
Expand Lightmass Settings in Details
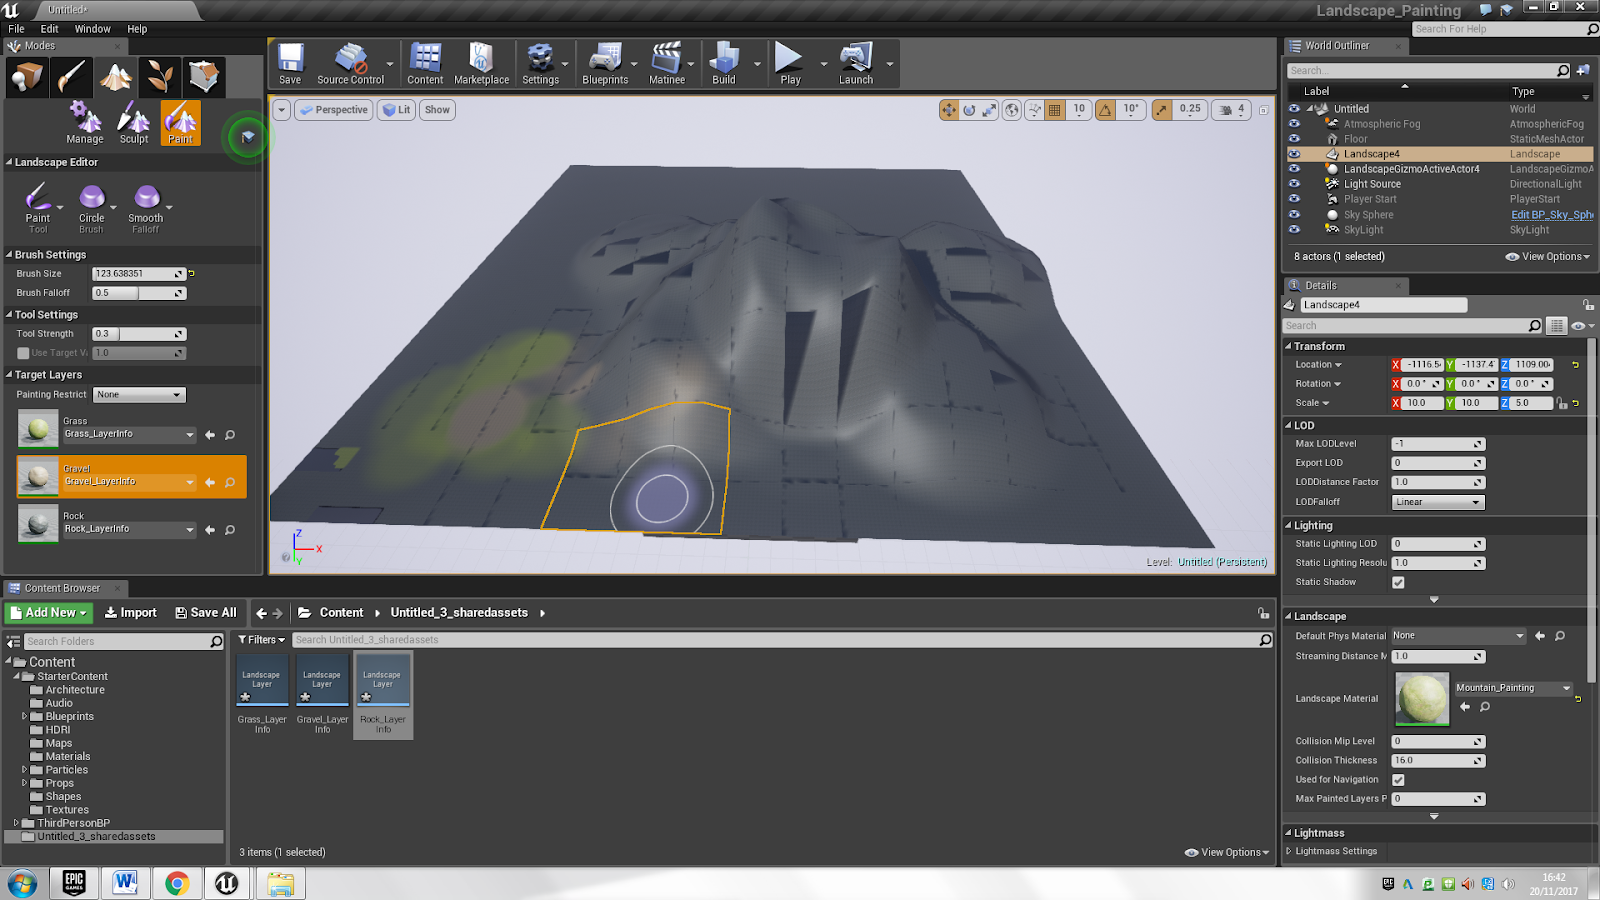1289,851
